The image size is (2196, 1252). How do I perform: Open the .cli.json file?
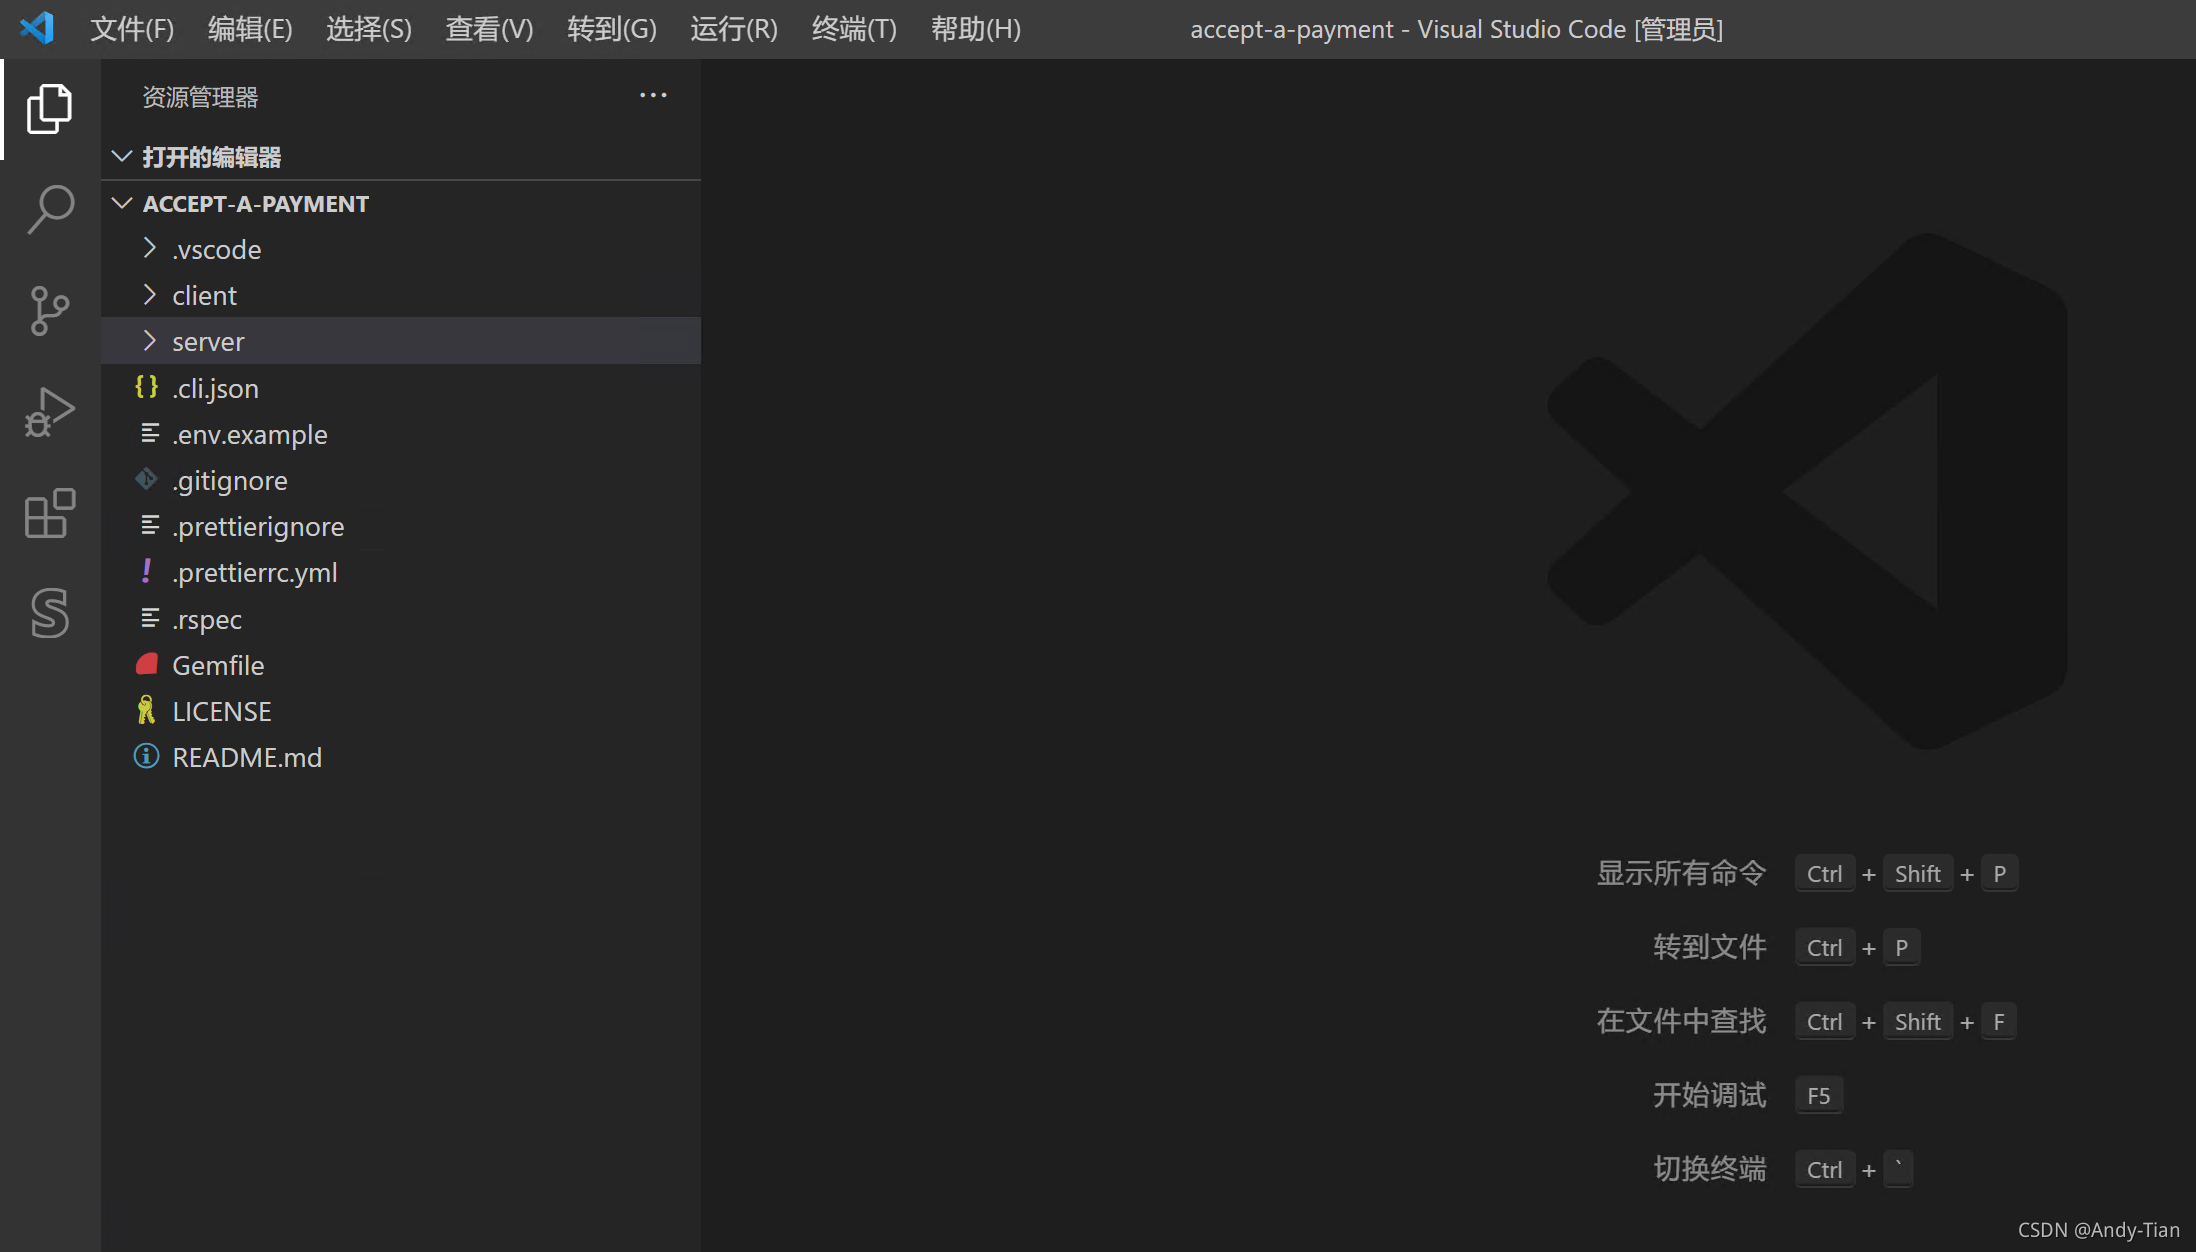pyautogui.click(x=215, y=389)
